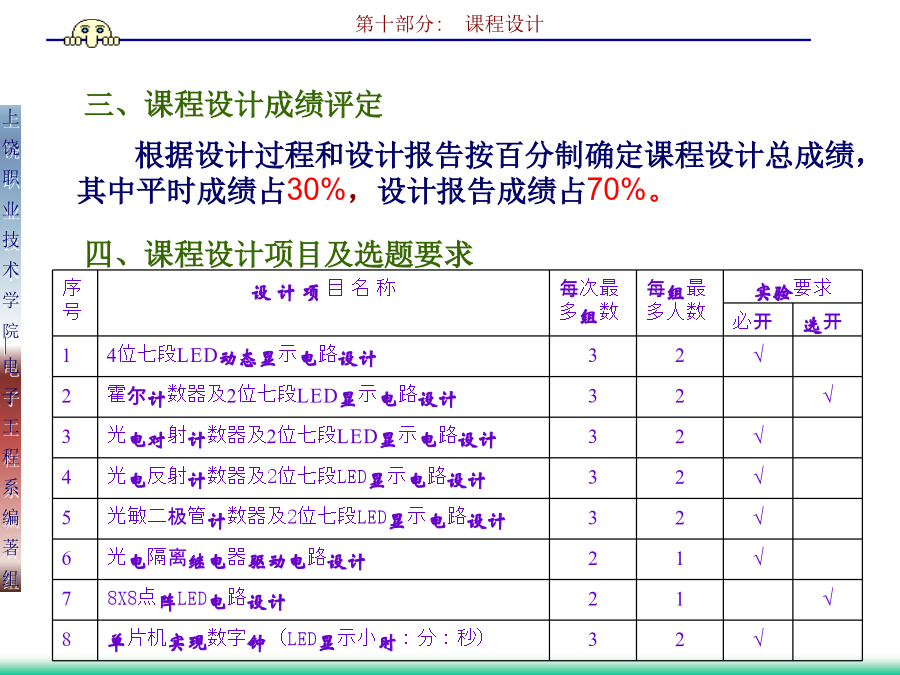This screenshot has width=900, height=675.
Task: Select the row 光敏二极管计数器 project name
Action: (306, 518)
